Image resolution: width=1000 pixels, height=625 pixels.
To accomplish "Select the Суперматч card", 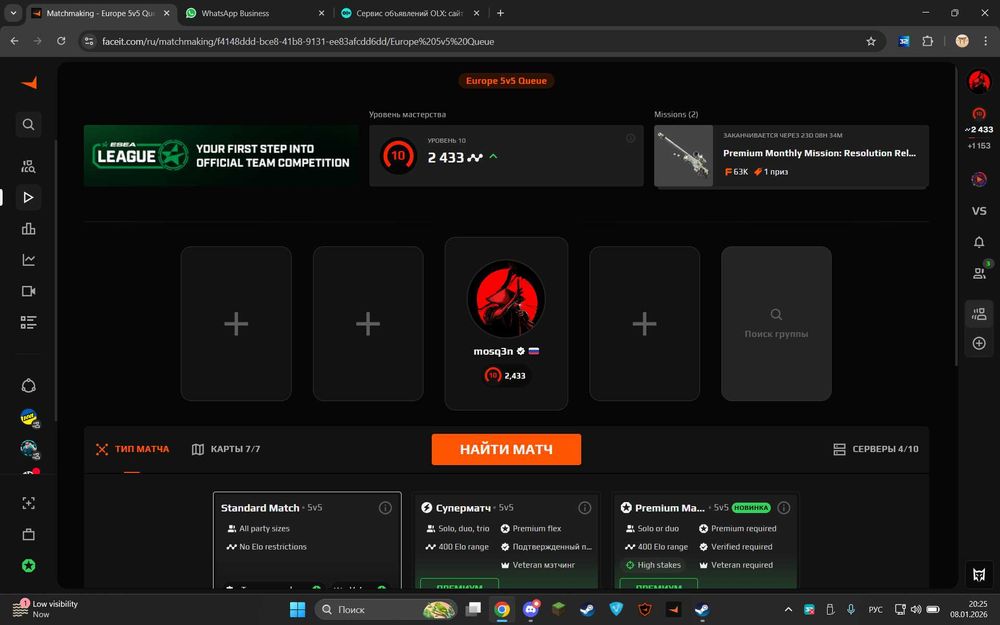I will click(x=506, y=540).
